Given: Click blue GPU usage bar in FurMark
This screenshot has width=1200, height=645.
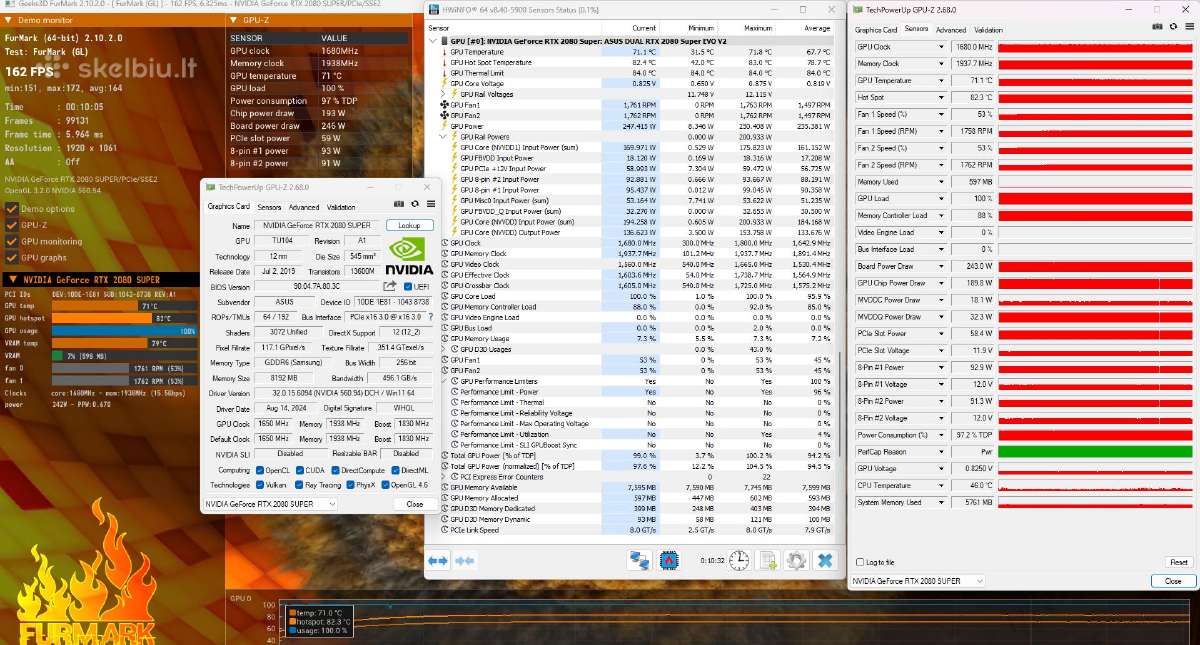Looking at the screenshot, I should 123,330.
